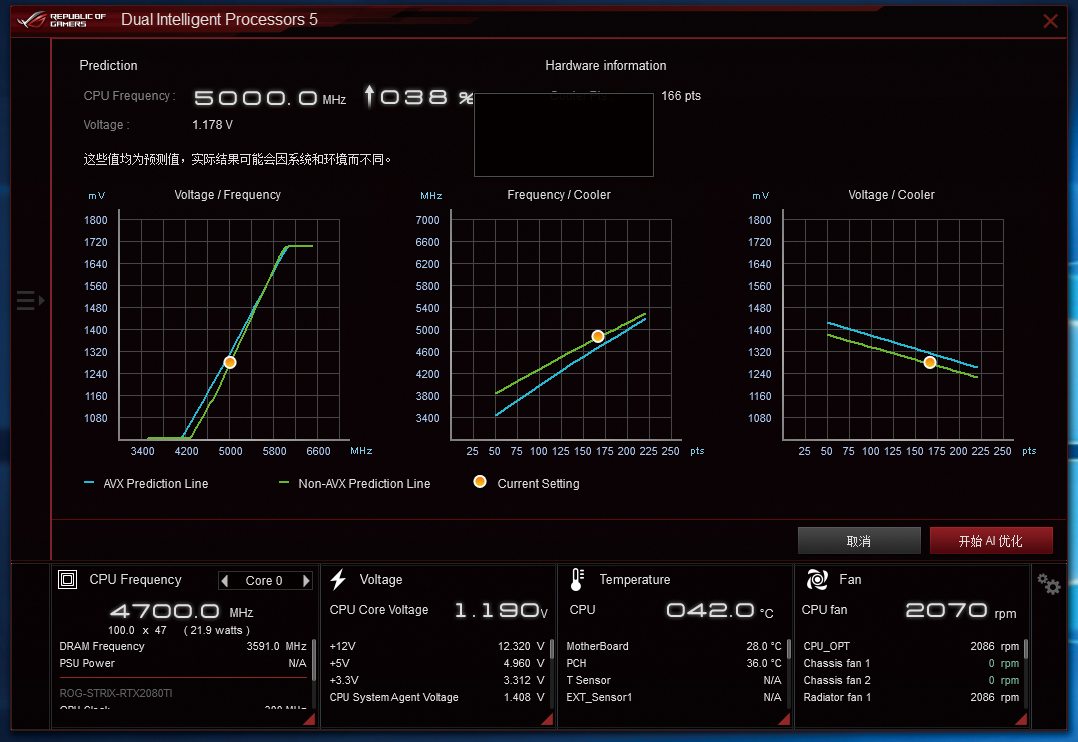Click the Temperature thermometer icon
1078x742 pixels.
(577, 579)
